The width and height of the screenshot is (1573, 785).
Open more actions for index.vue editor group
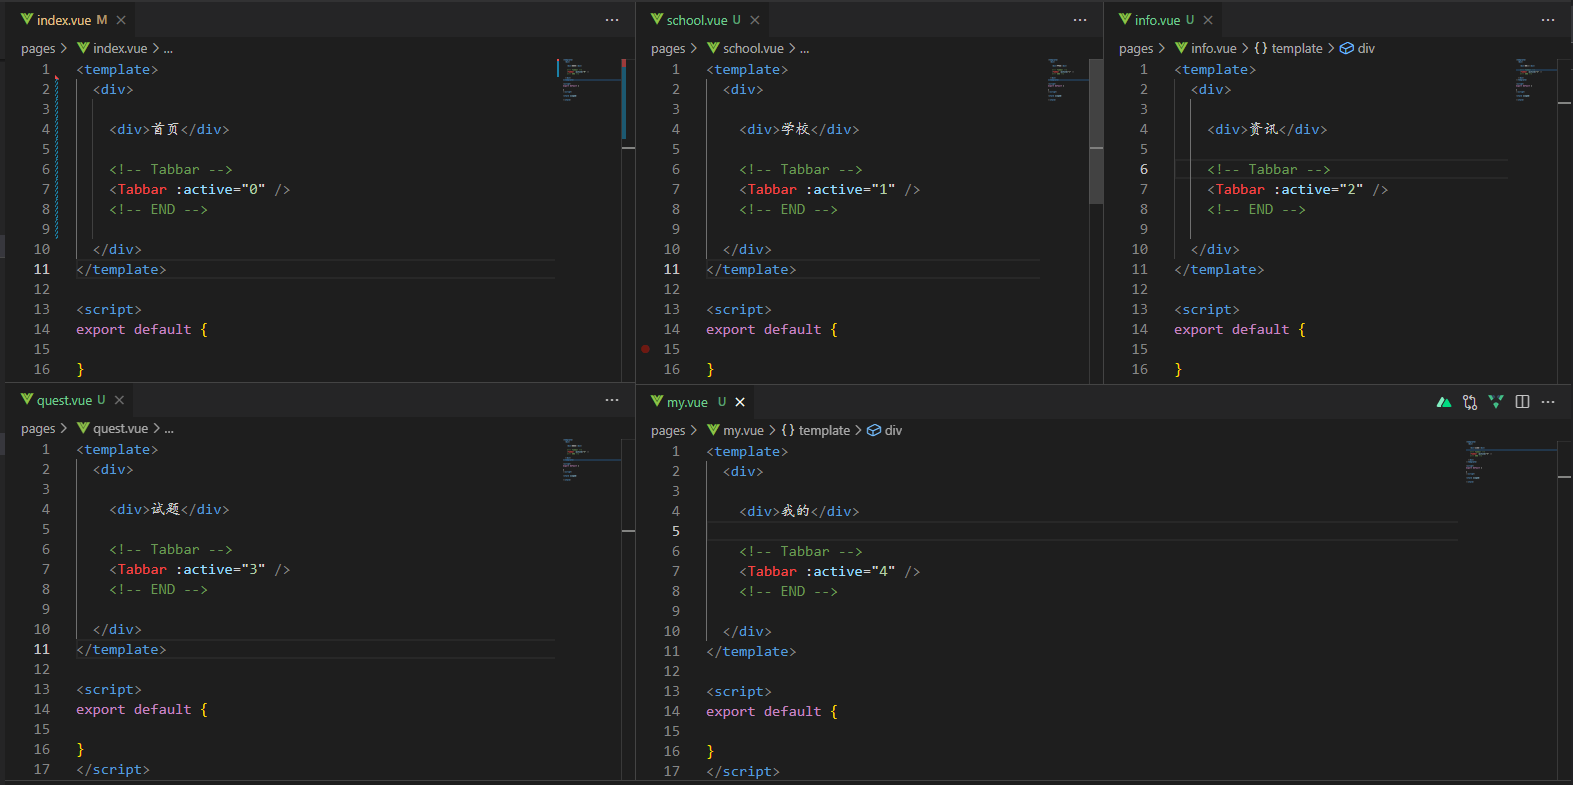coord(612,20)
